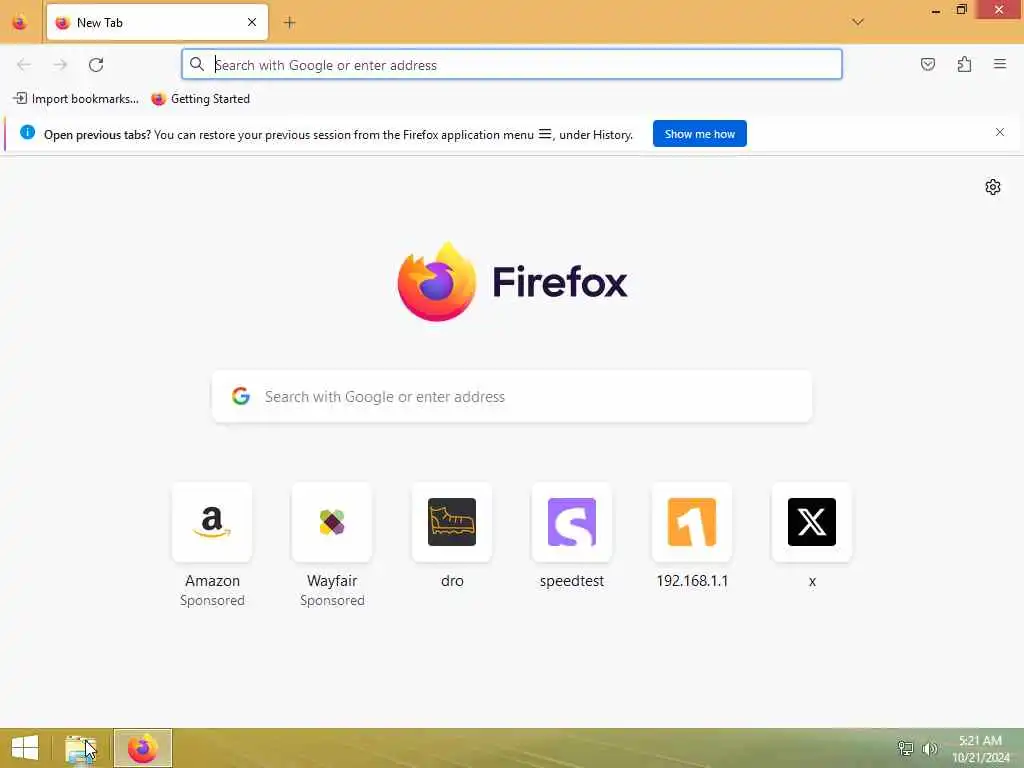Image resolution: width=1024 pixels, height=768 pixels.
Task: Open the speedtest shortcut tile
Action: click(572, 522)
